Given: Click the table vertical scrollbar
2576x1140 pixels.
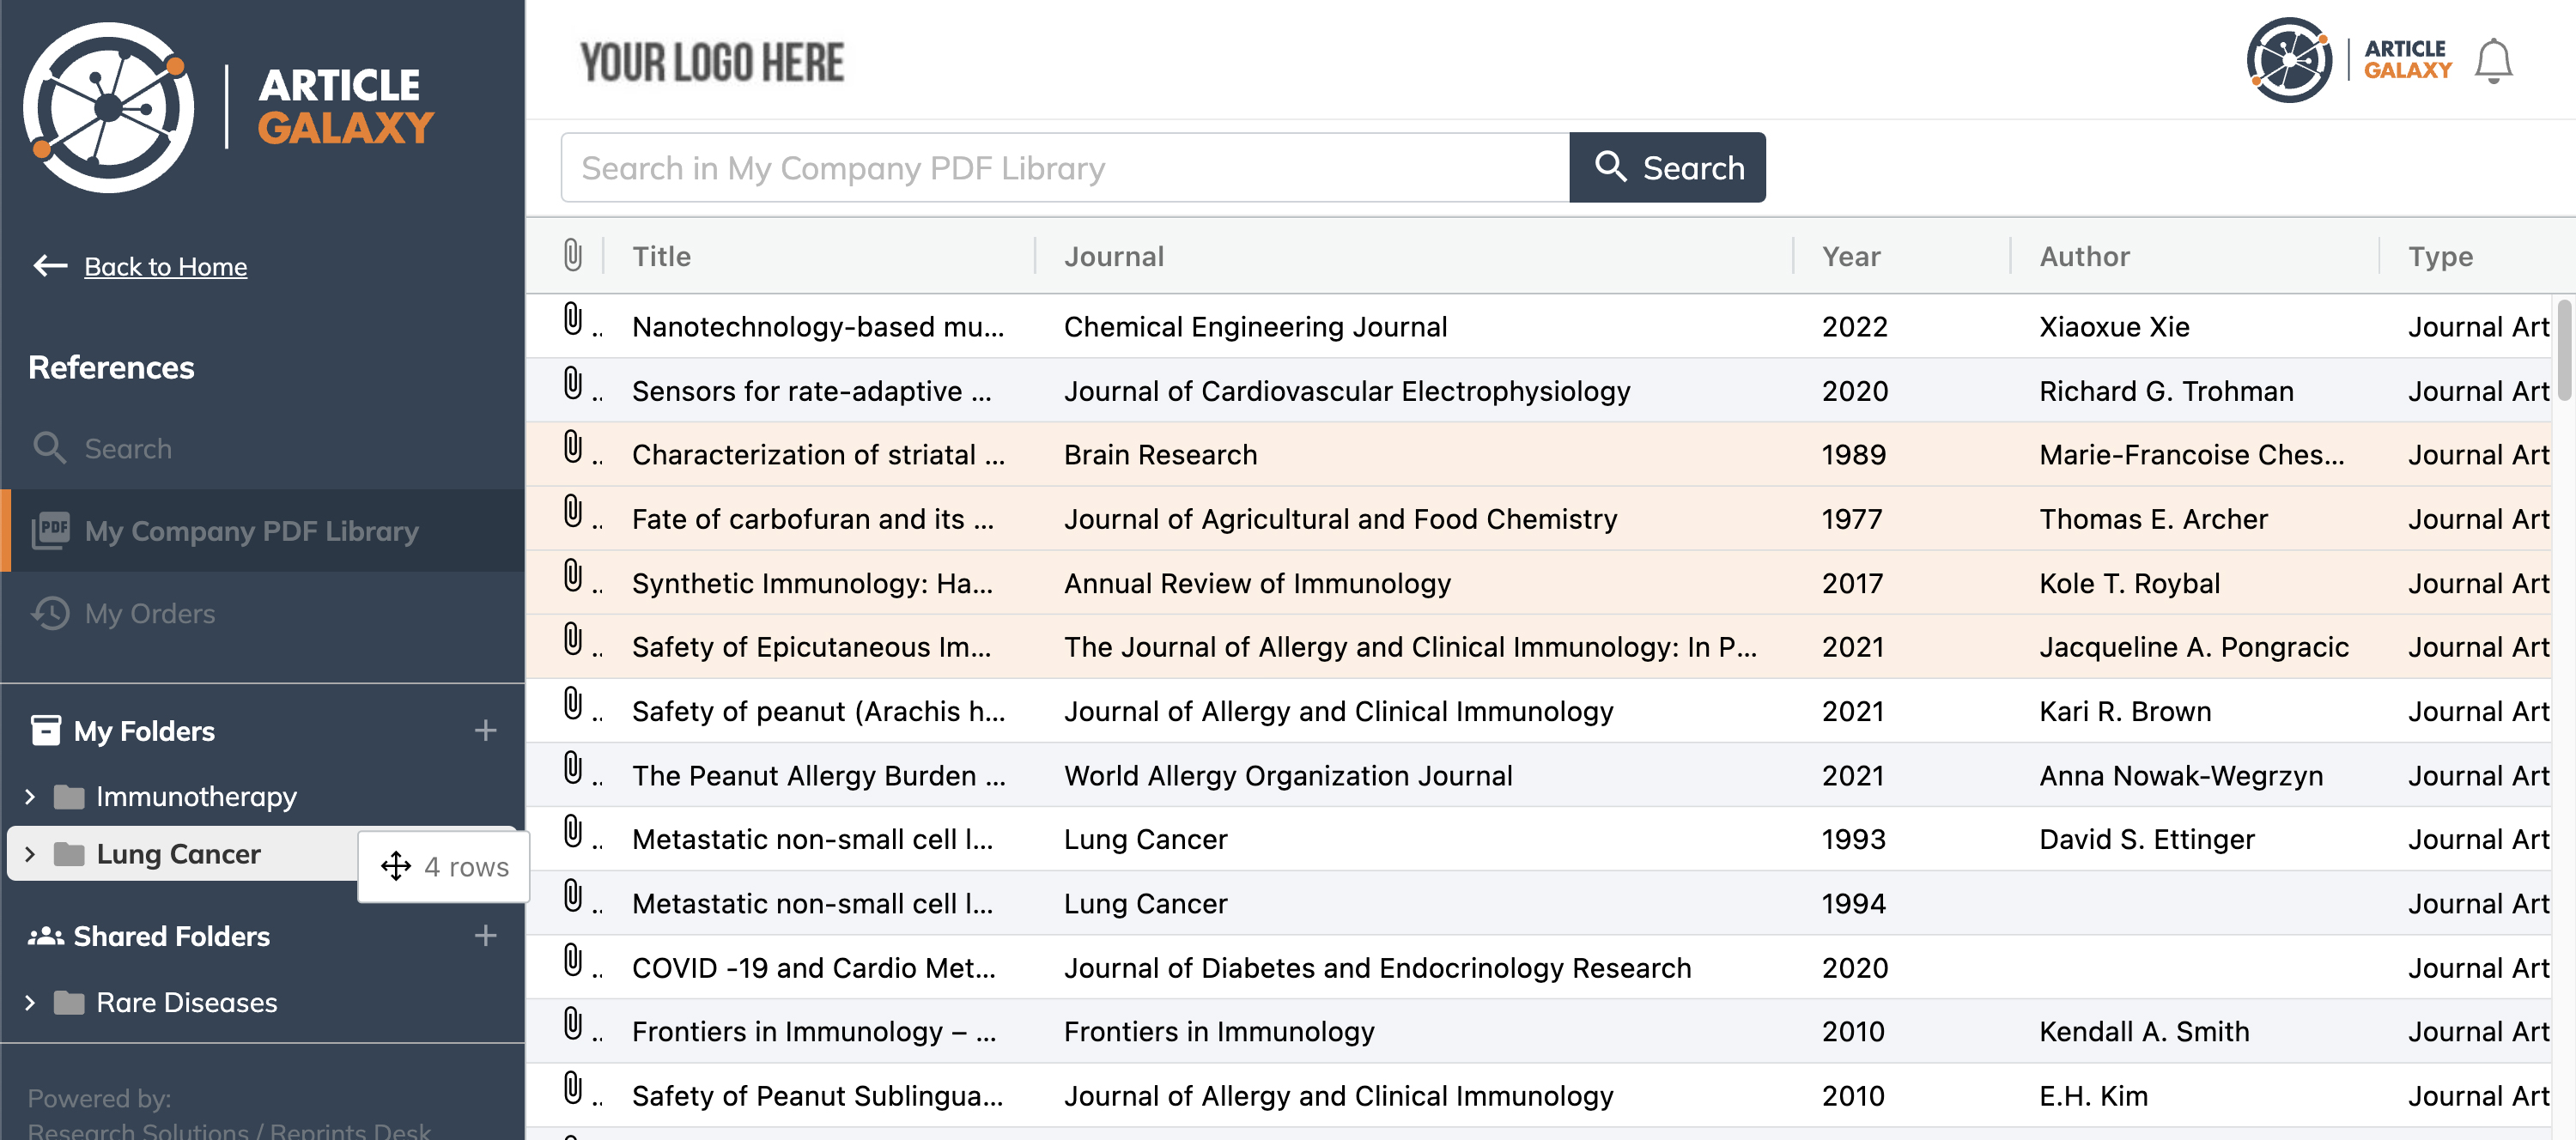Looking at the screenshot, I should pyautogui.click(x=2565, y=350).
